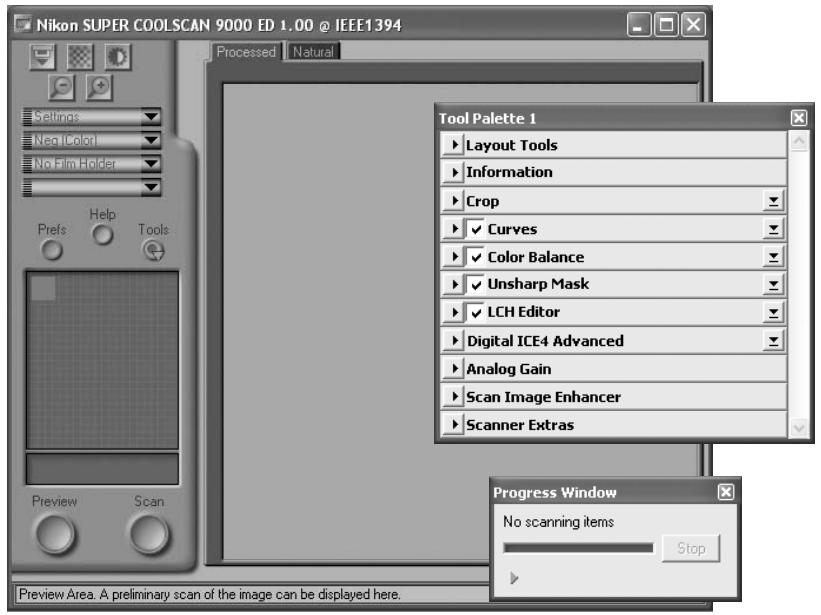Click the Tools button icon

tap(153, 251)
